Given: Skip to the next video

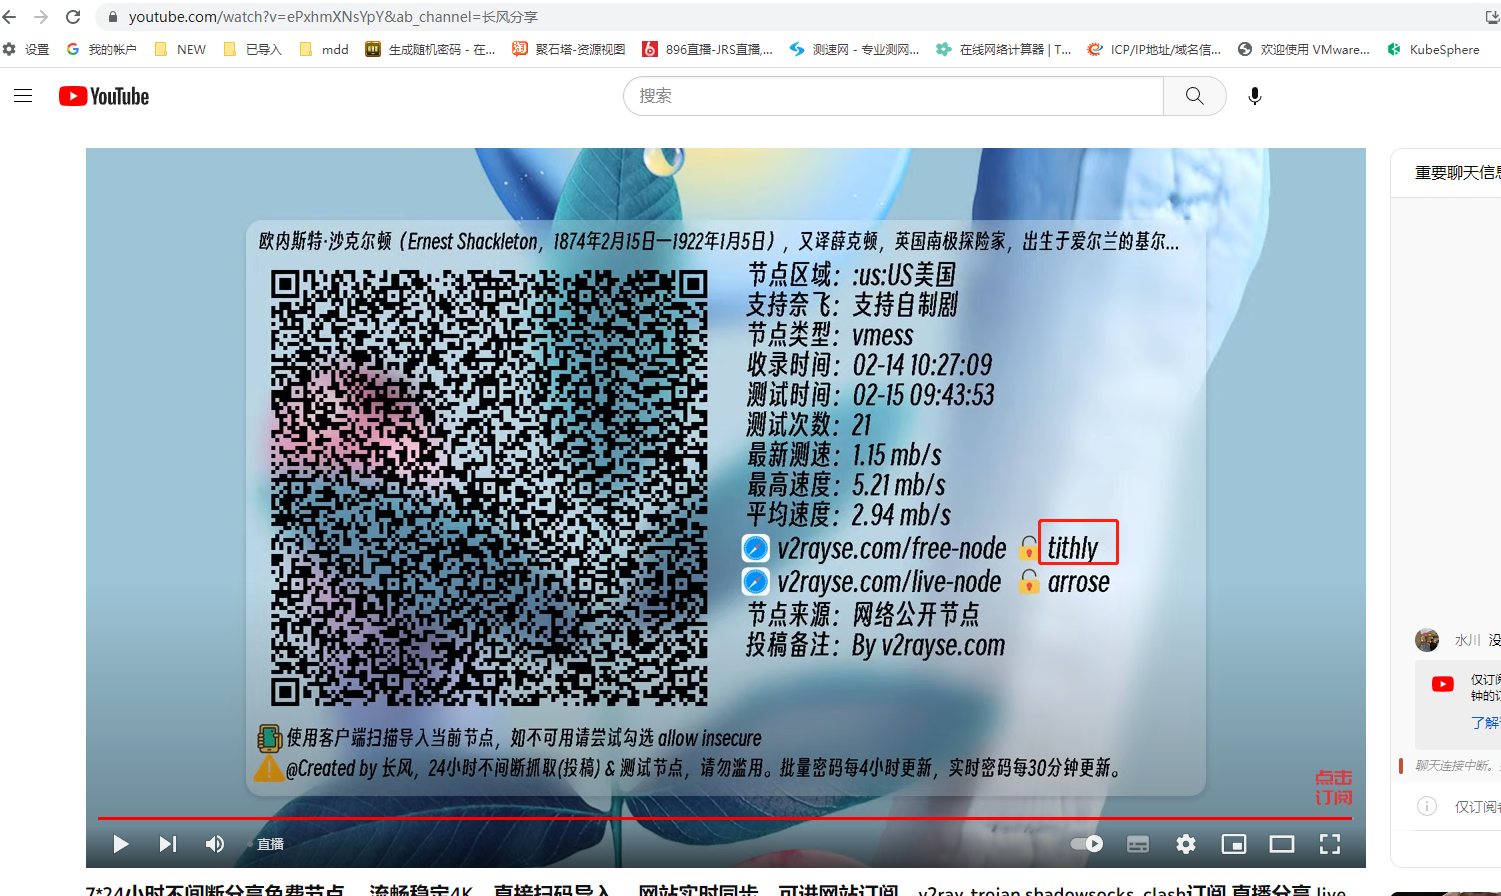Looking at the screenshot, I should [x=168, y=844].
